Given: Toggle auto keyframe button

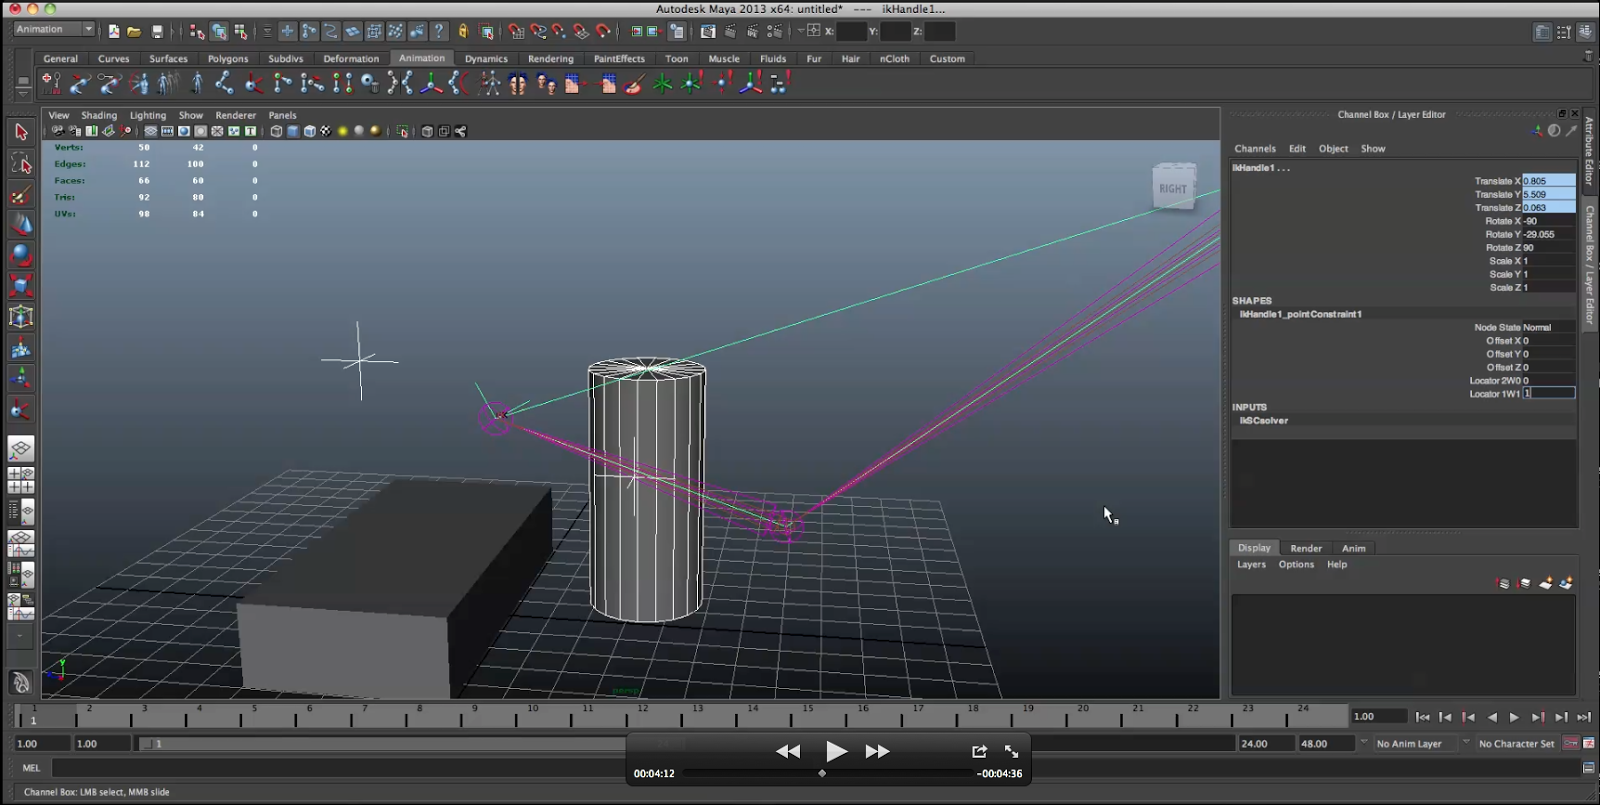Looking at the screenshot, I should [1570, 743].
